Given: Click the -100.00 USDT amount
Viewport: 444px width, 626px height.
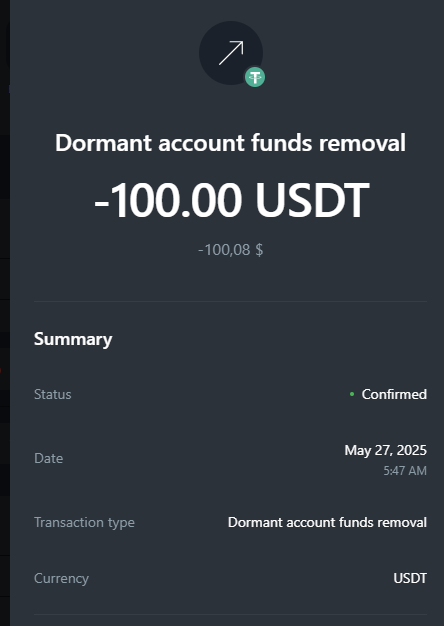Looking at the screenshot, I should [231, 200].
